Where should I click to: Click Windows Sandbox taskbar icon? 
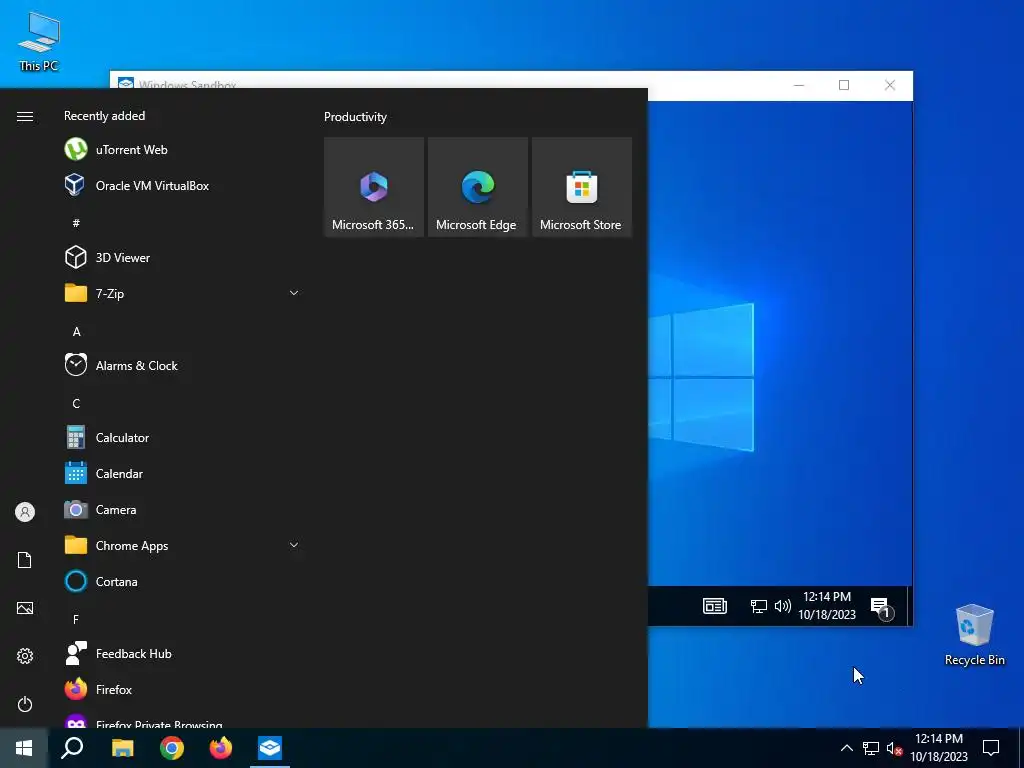pos(270,748)
